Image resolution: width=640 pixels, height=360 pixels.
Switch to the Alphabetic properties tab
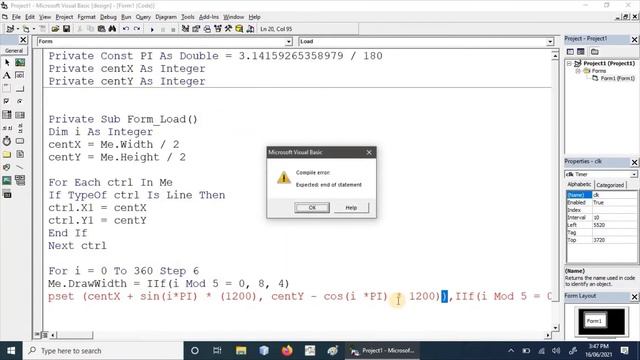579,184
